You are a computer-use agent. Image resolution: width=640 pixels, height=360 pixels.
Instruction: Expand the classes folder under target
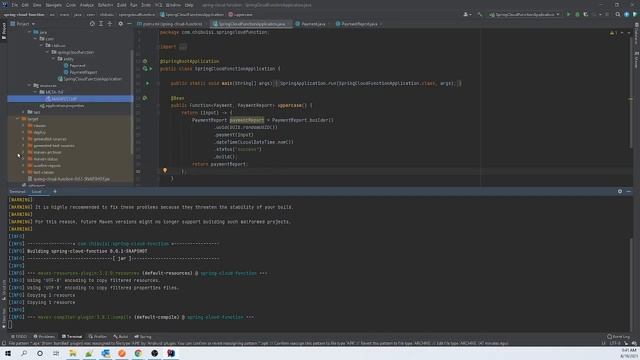click(x=23, y=126)
